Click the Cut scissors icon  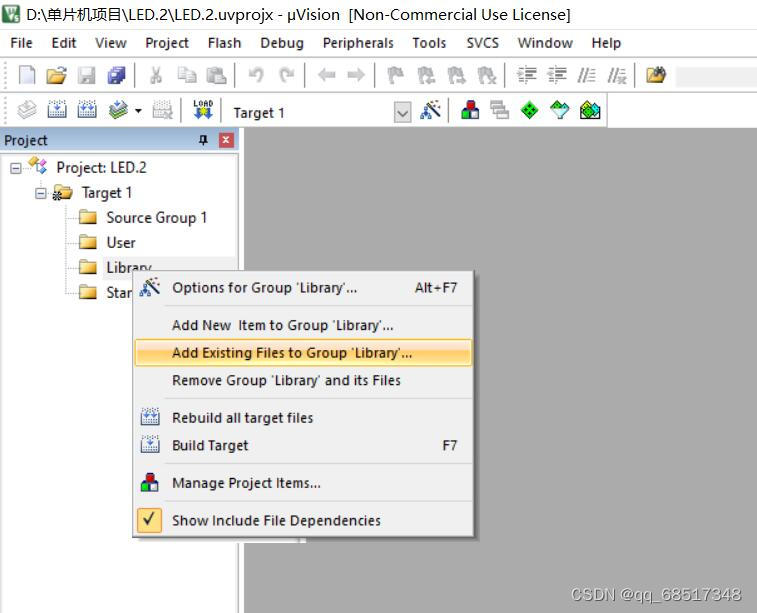coord(155,75)
